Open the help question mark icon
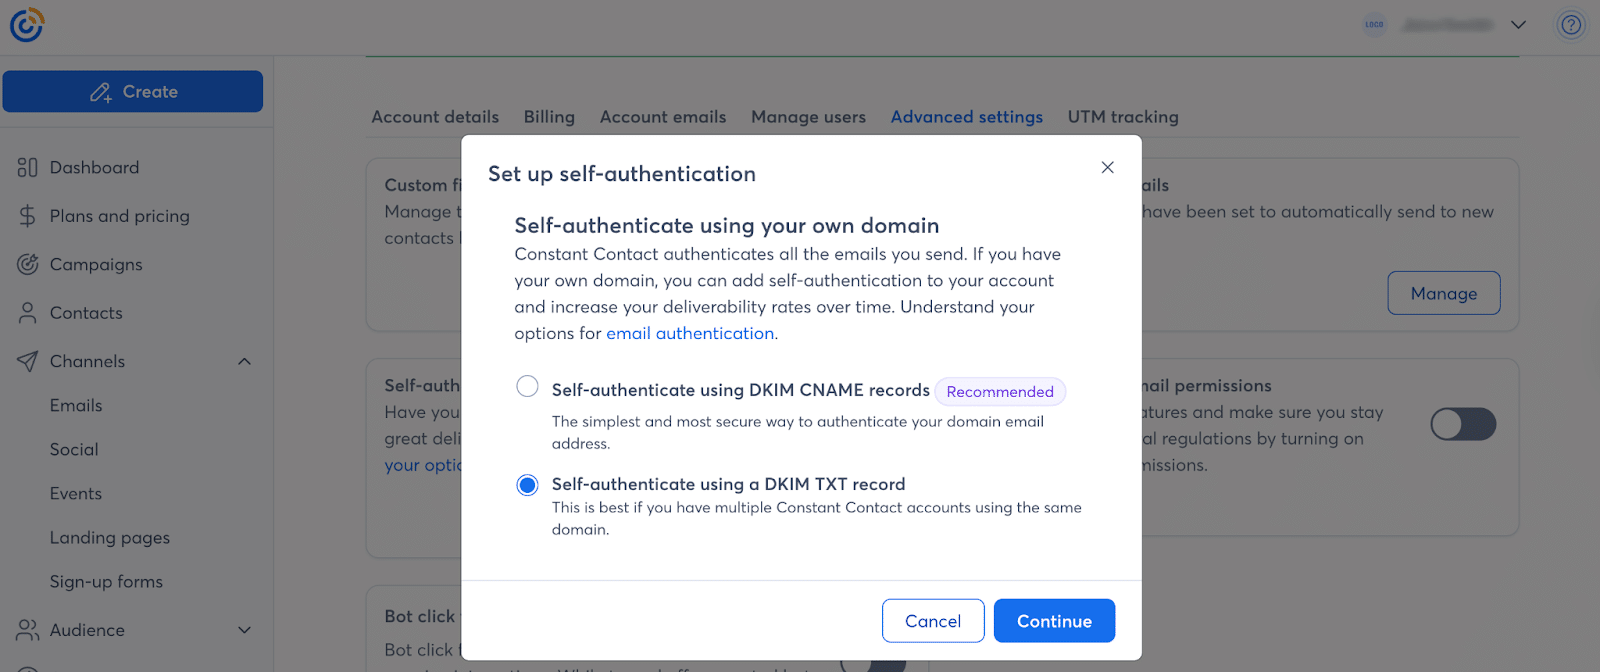The height and width of the screenshot is (672, 1600). coord(1571,25)
